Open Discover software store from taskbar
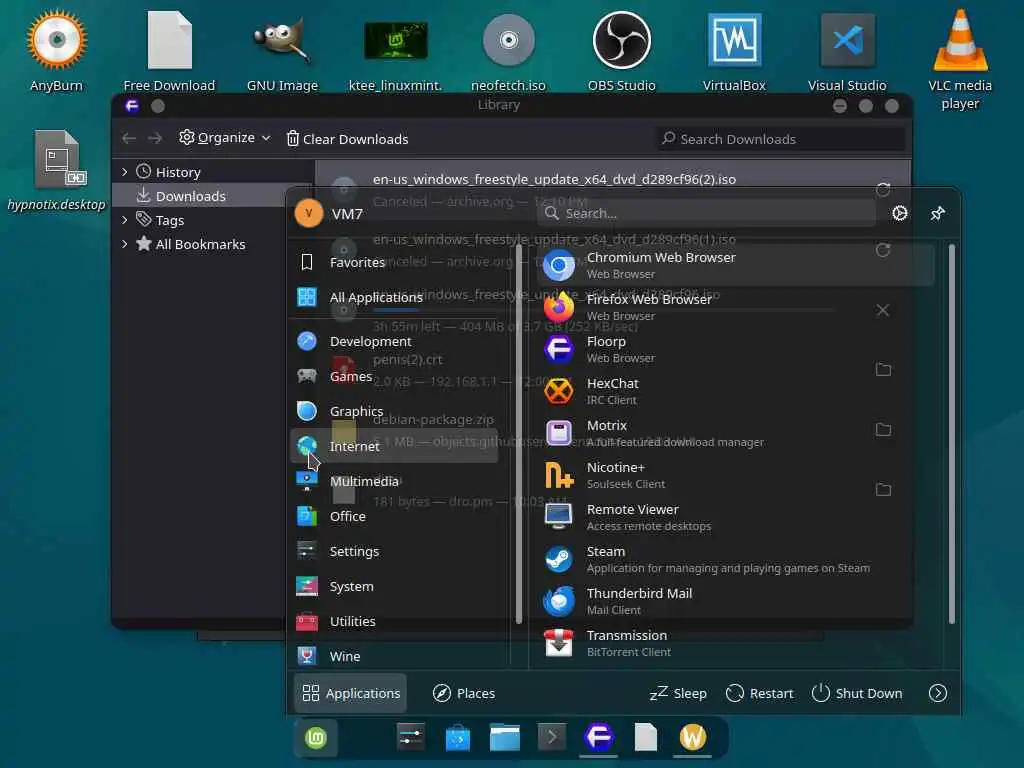 pyautogui.click(x=458, y=738)
